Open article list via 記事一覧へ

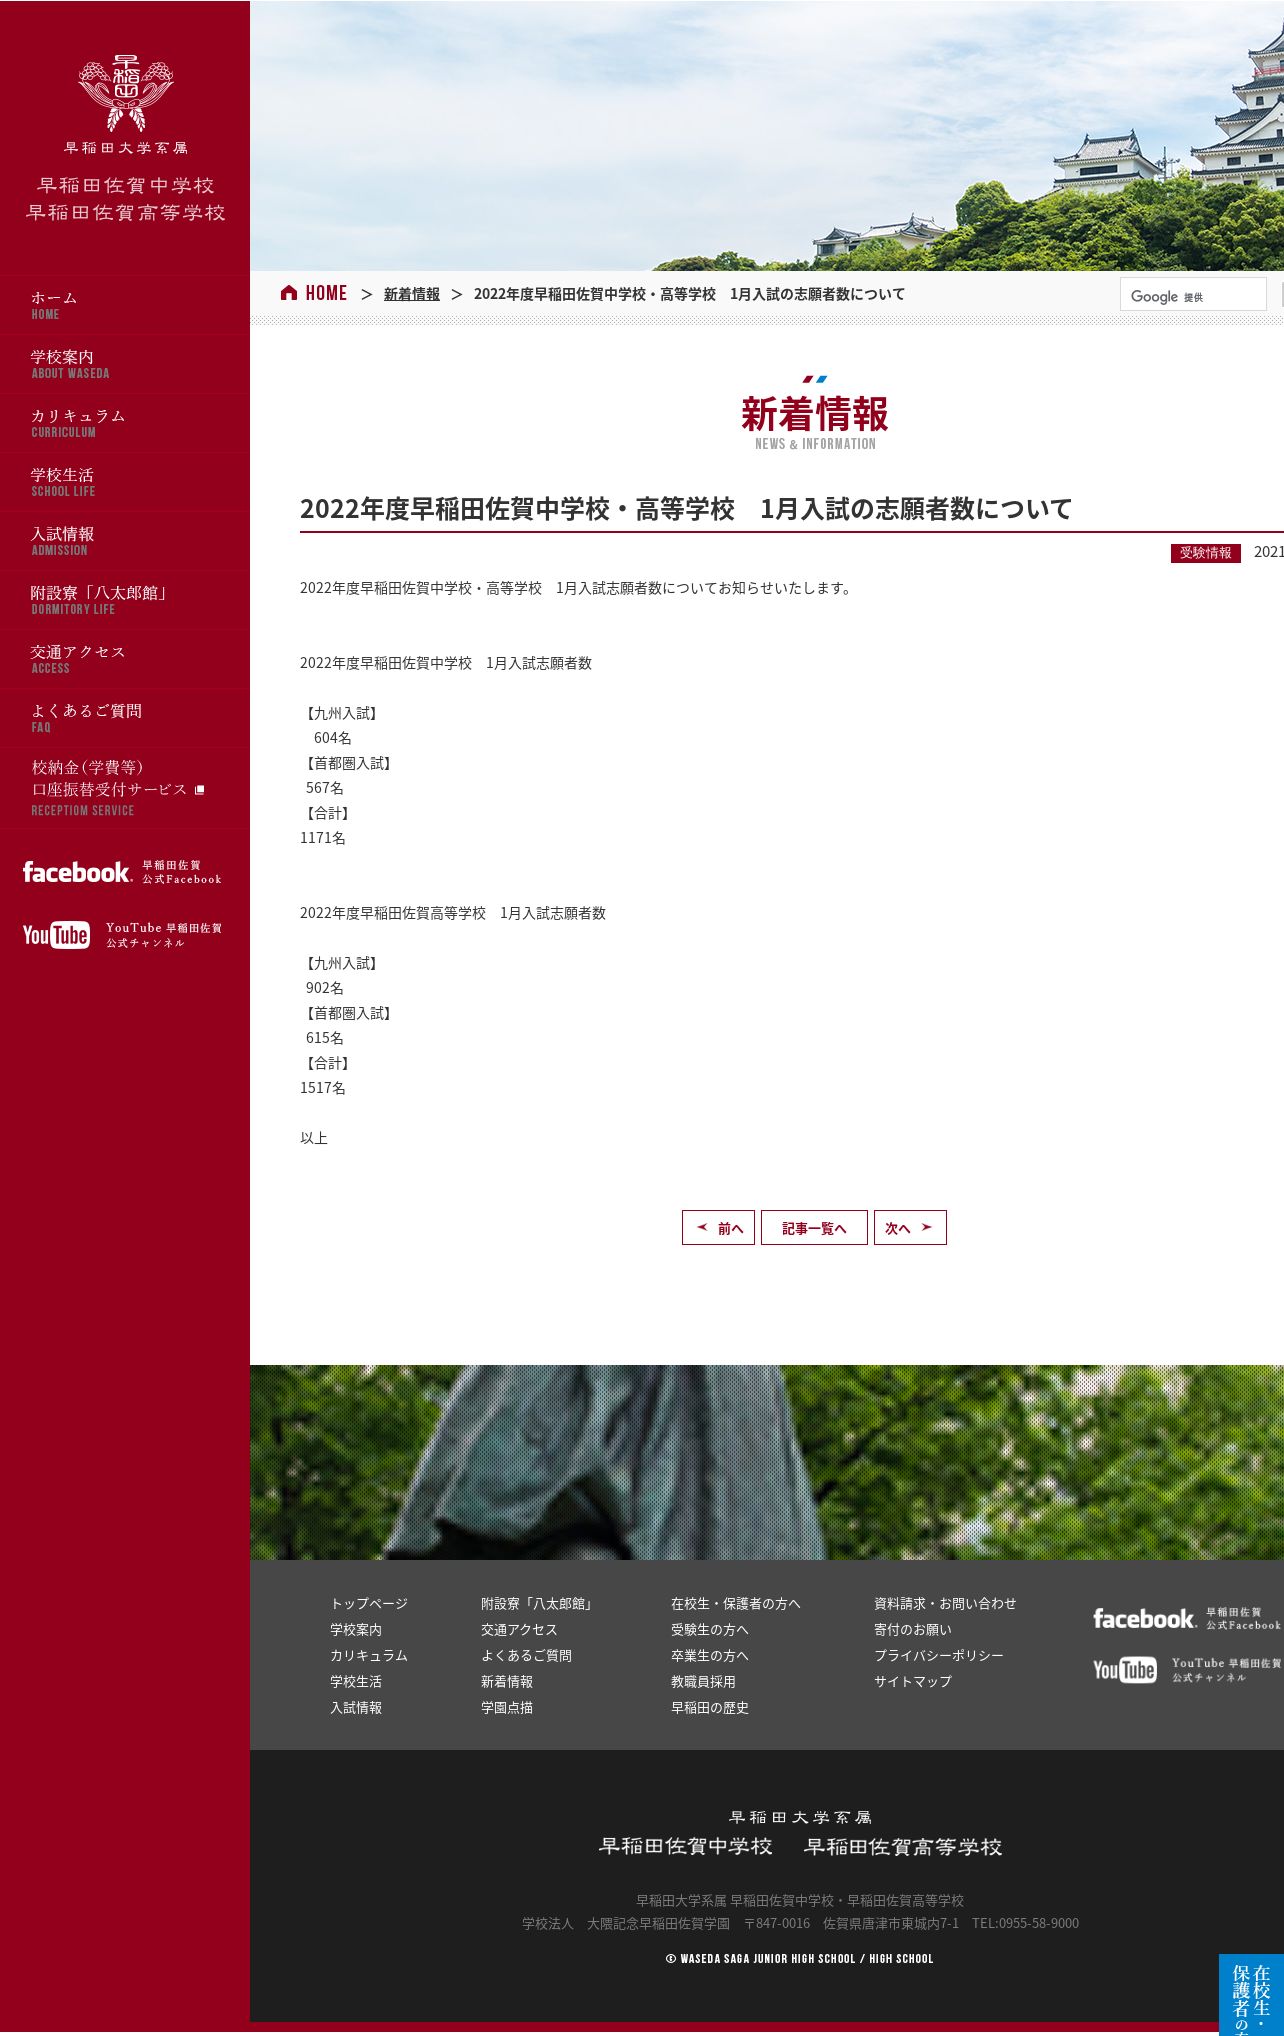[x=814, y=1228]
